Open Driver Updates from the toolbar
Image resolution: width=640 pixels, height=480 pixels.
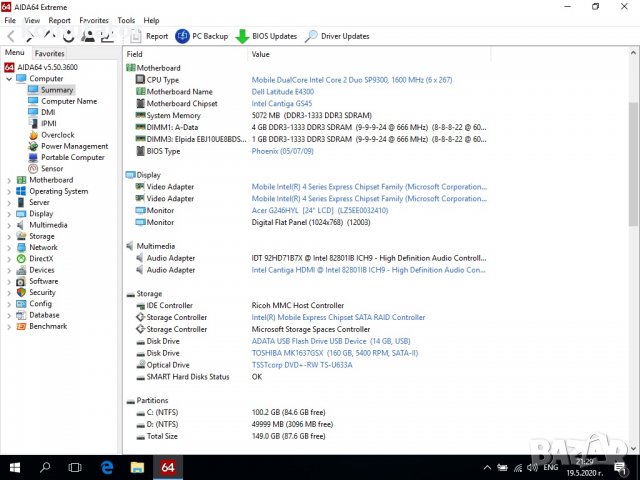click(337, 36)
